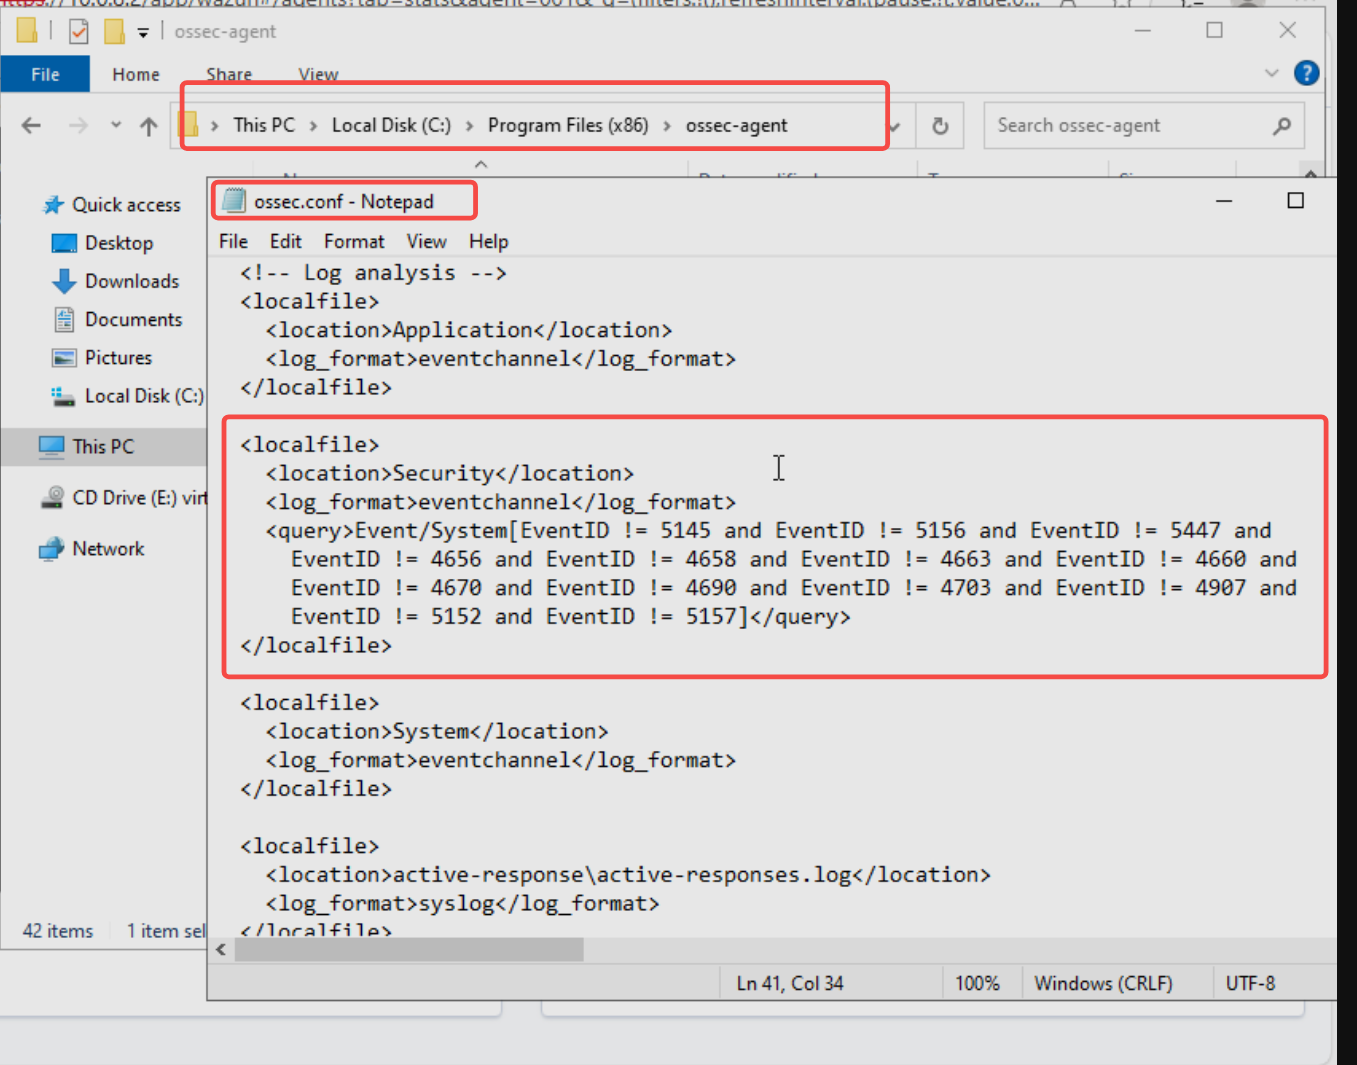Open Notepad Format menu

pyautogui.click(x=354, y=241)
